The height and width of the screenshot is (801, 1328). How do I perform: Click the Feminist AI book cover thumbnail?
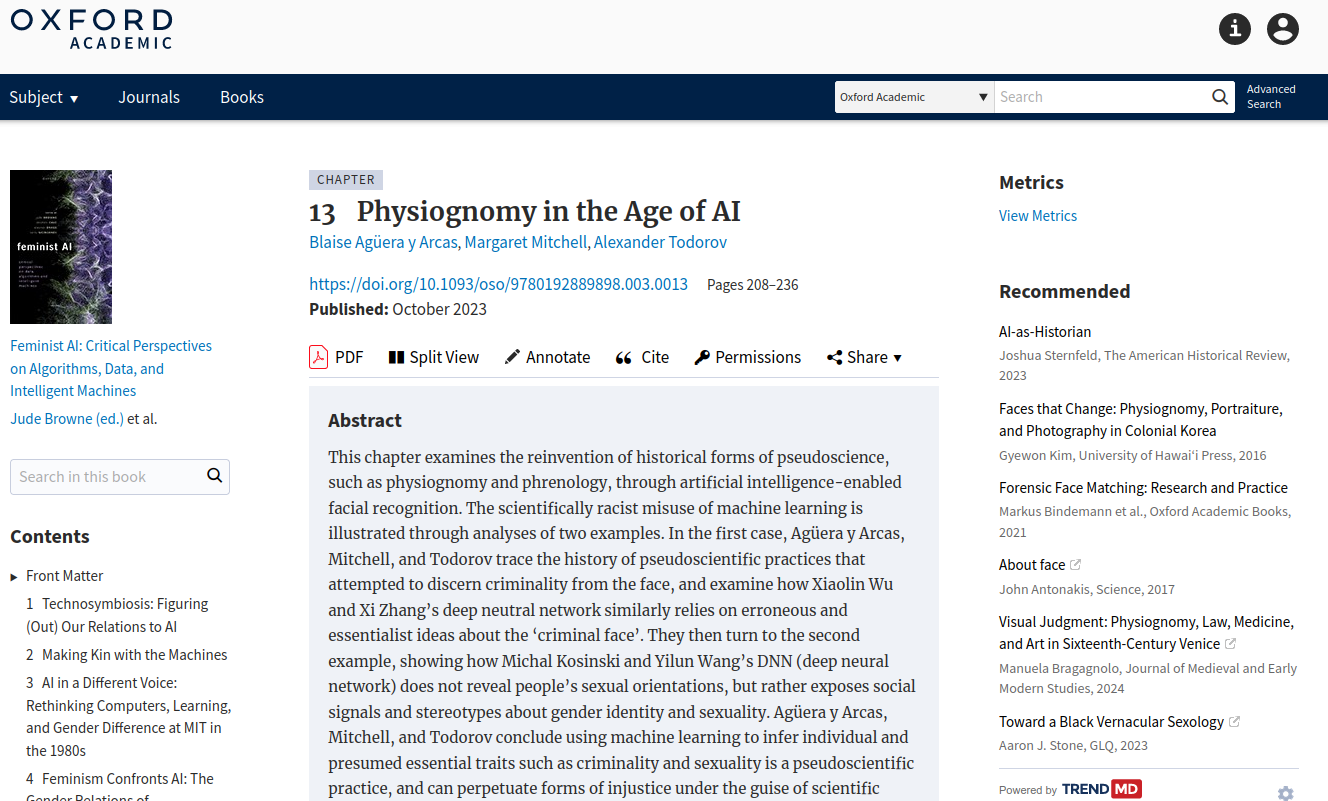point(61,247)
